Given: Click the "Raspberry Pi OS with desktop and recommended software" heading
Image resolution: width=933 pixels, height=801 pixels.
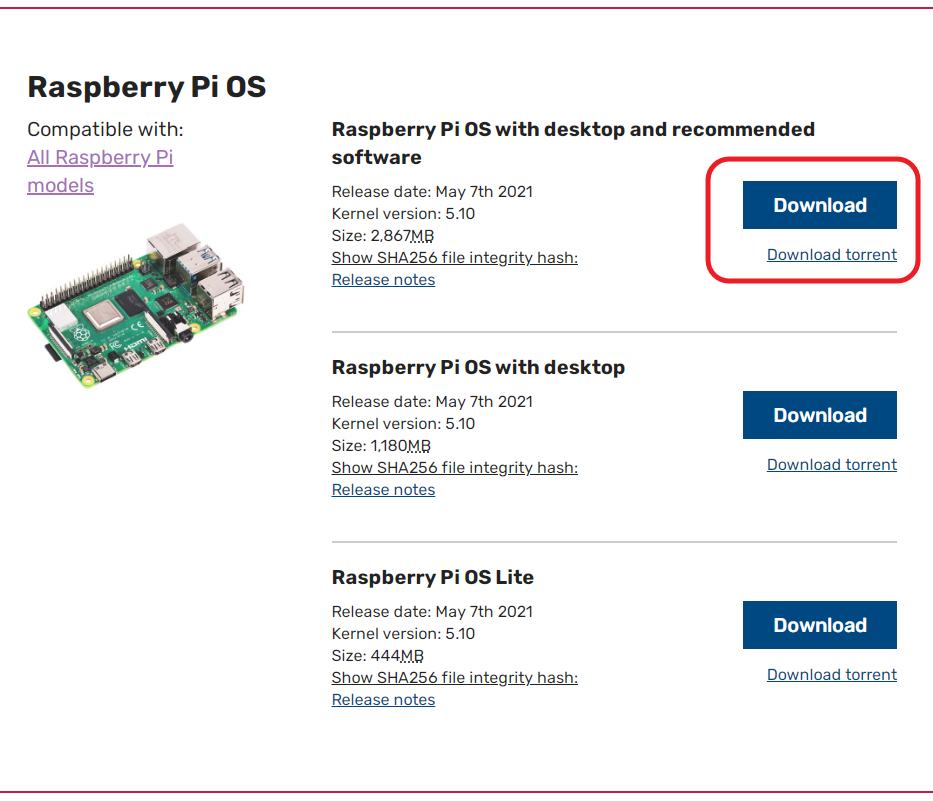Looking at the screenshot, I should tap(573, 143).
